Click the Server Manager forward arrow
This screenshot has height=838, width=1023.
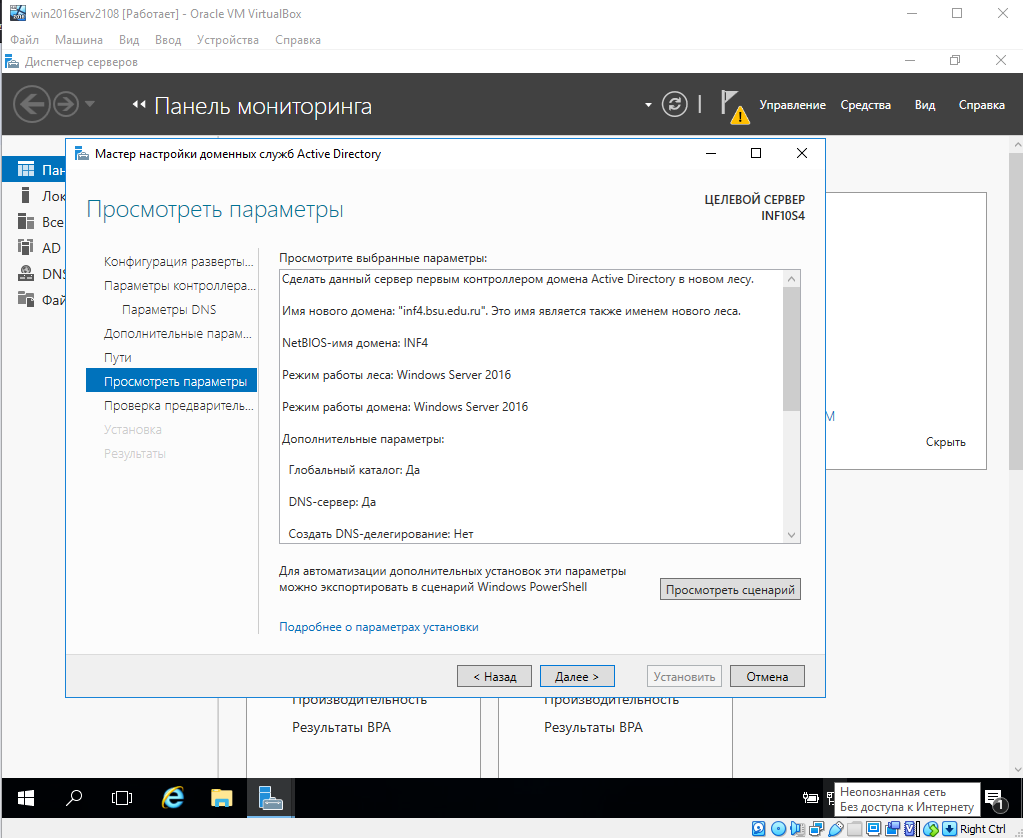click(x=66, y=104)
